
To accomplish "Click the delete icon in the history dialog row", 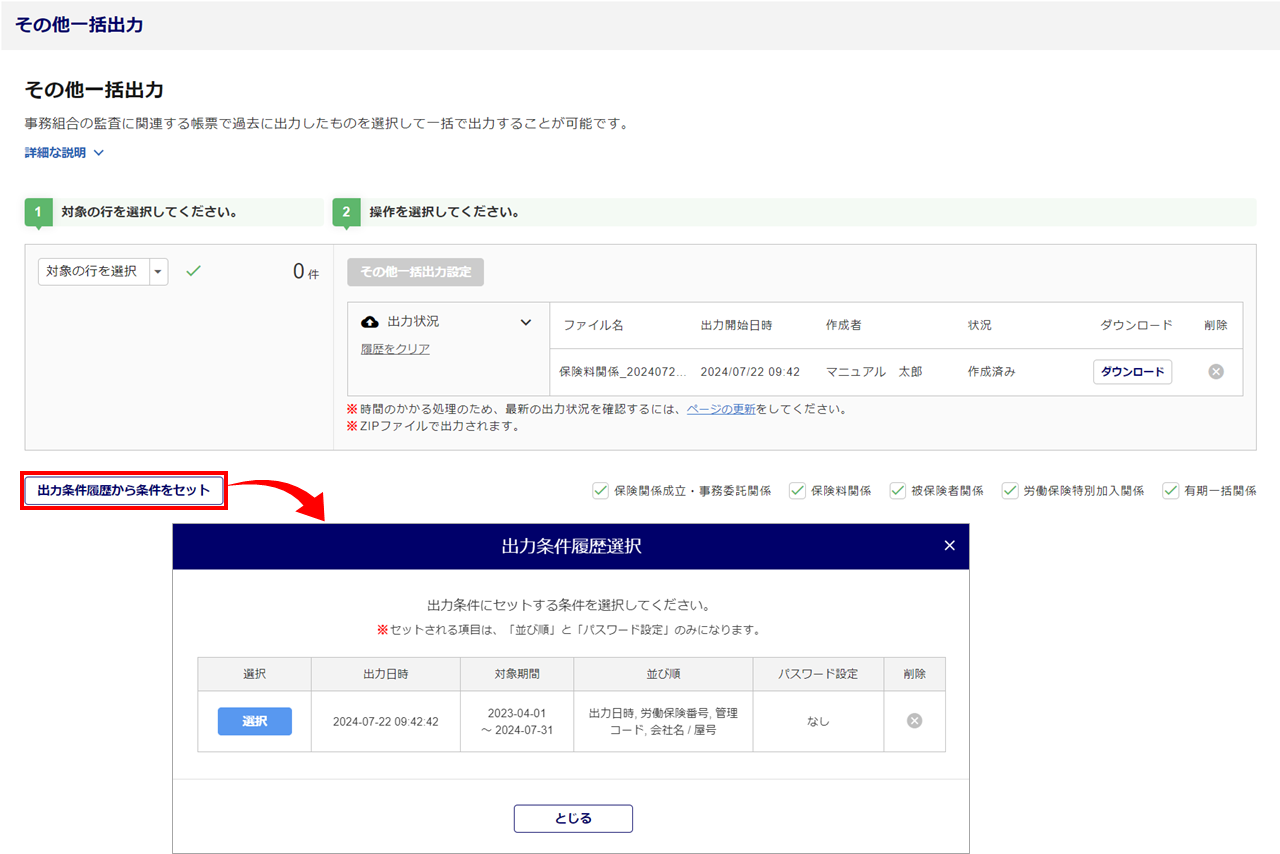I will 914,721.
